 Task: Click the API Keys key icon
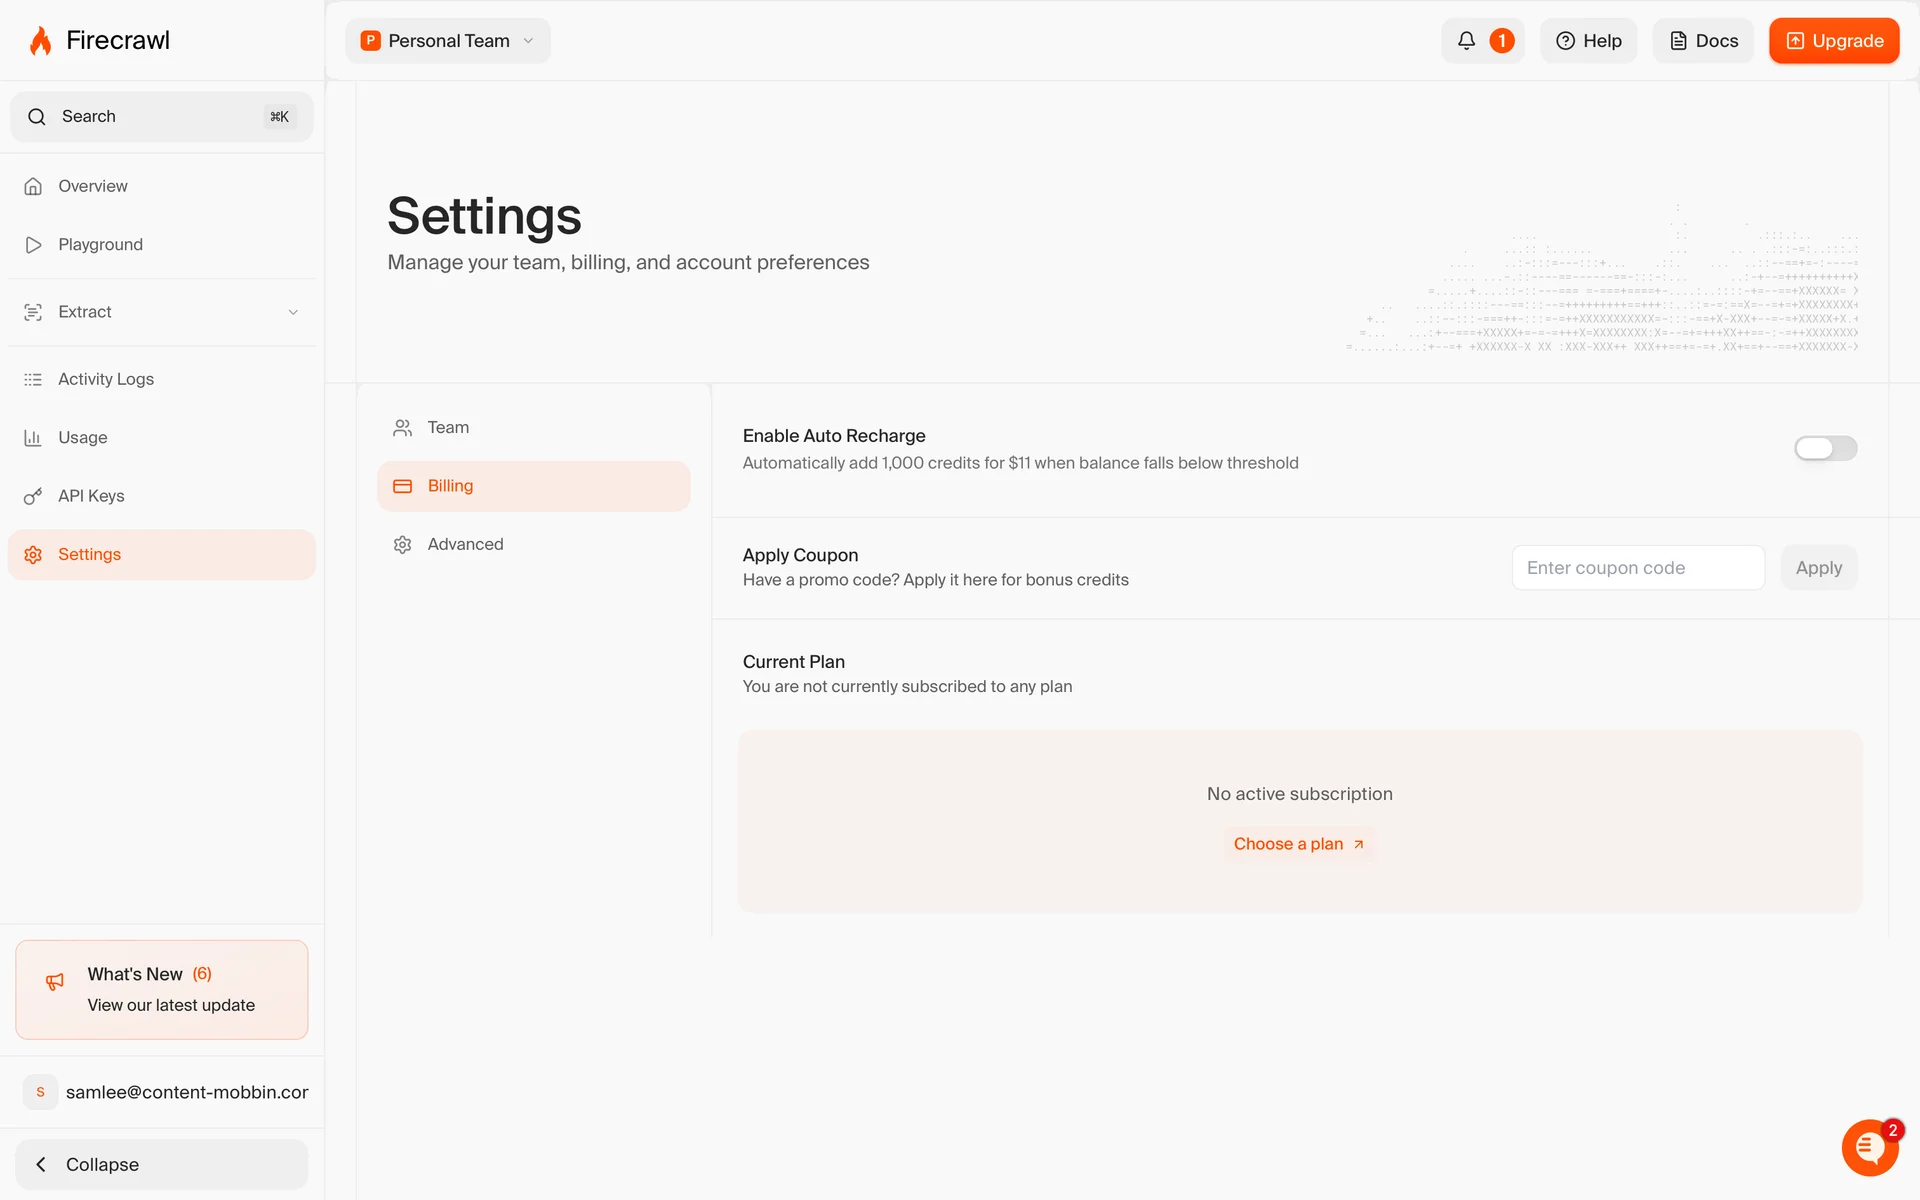pyautogui.click(x=33, y=496)
